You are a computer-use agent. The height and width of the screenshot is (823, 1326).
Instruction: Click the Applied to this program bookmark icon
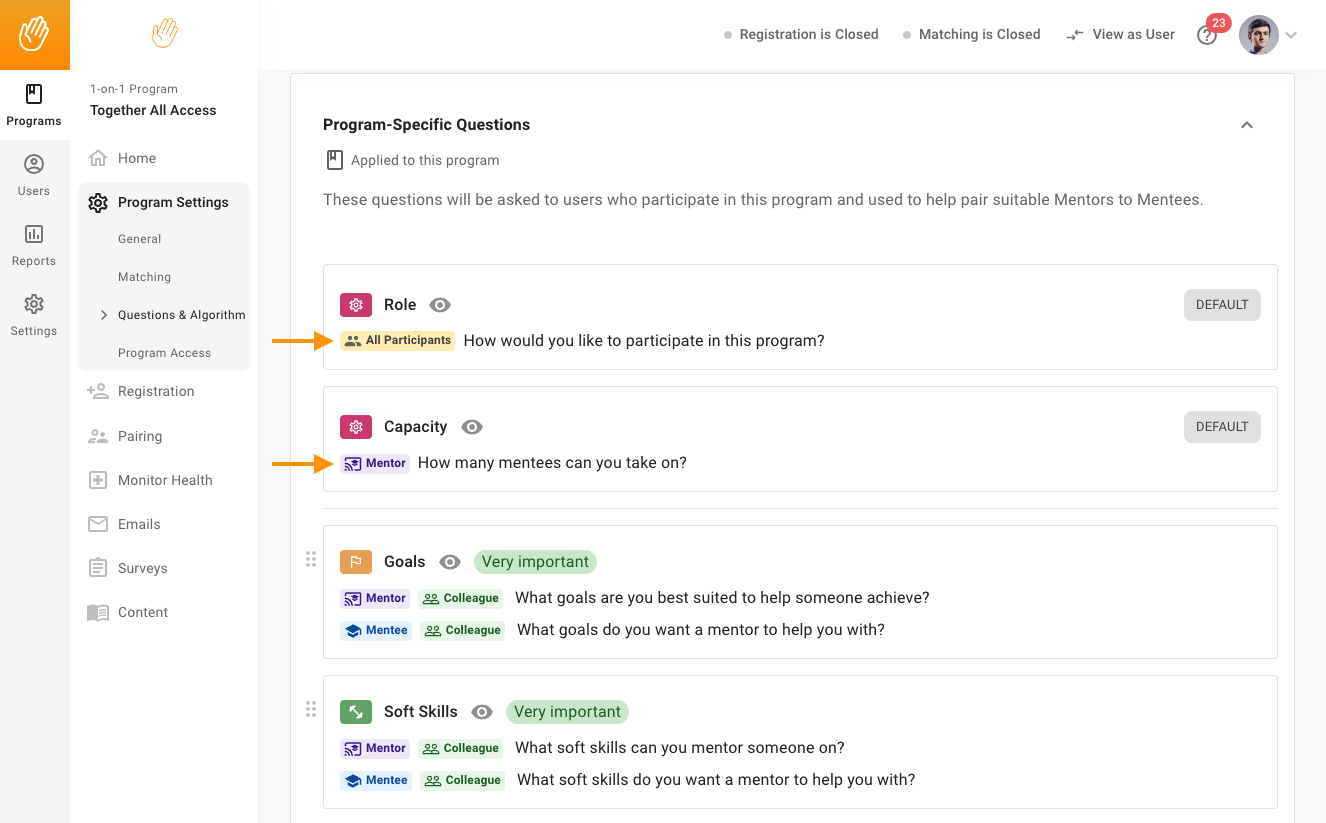[x=334, y=160]
